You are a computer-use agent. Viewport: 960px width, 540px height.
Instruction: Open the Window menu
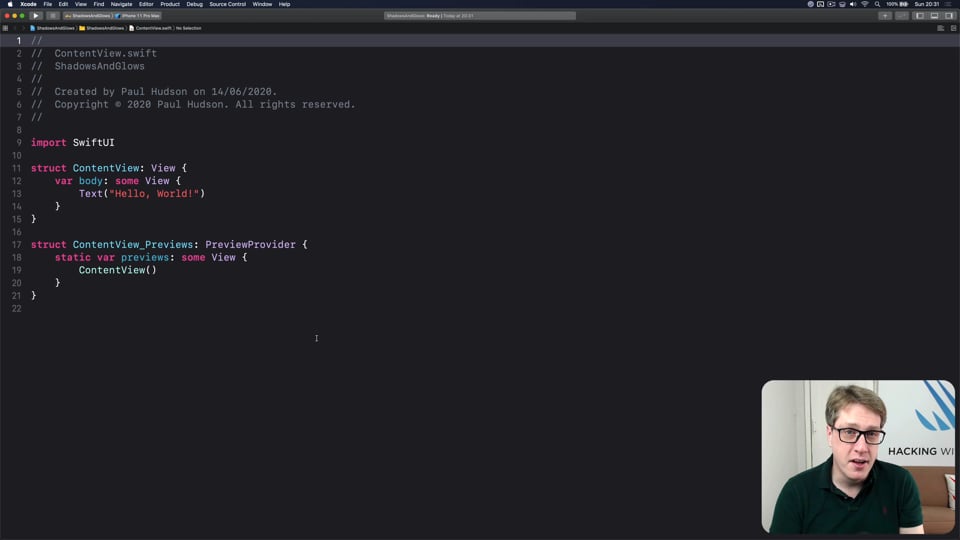pos(262,4)
